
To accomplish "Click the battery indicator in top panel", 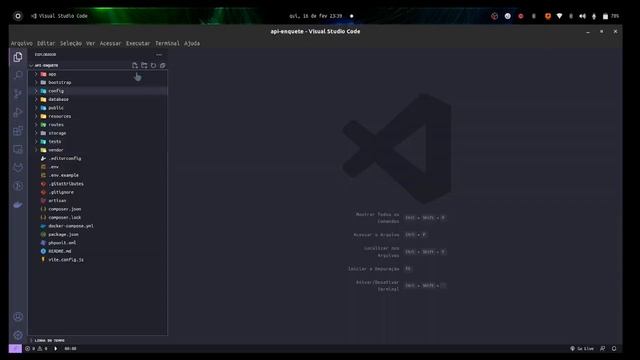I will point(611,16).
